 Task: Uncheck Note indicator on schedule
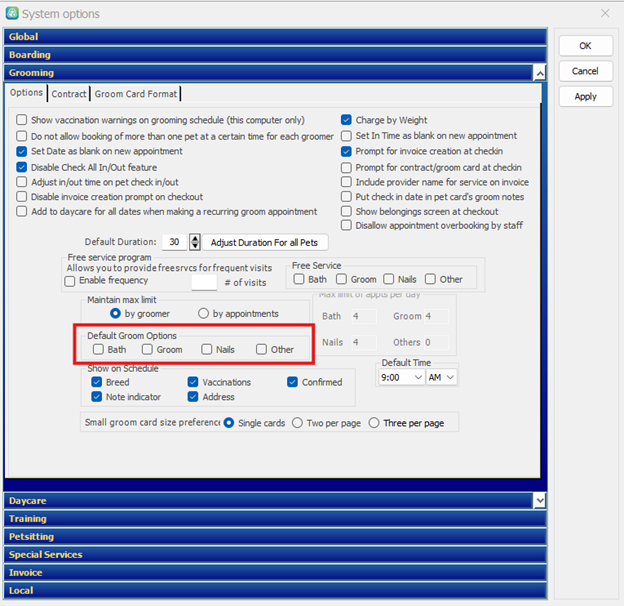tap(96, 397)
